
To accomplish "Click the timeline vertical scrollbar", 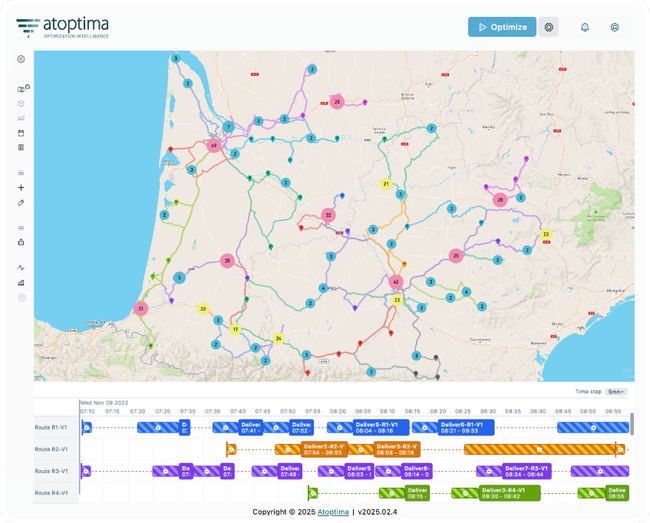I will 630,424.
